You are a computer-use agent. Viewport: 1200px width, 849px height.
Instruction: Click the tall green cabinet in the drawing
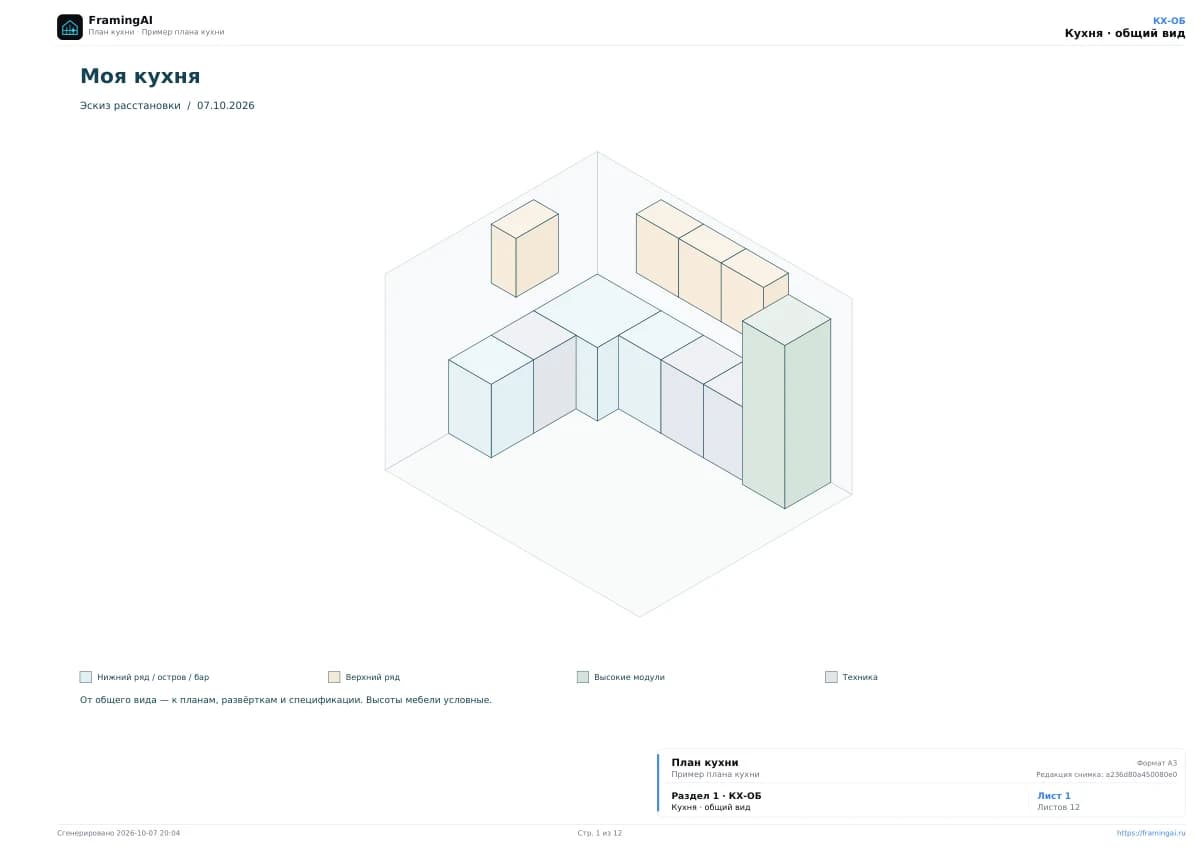pyautogui.click(x=787, y=402)
